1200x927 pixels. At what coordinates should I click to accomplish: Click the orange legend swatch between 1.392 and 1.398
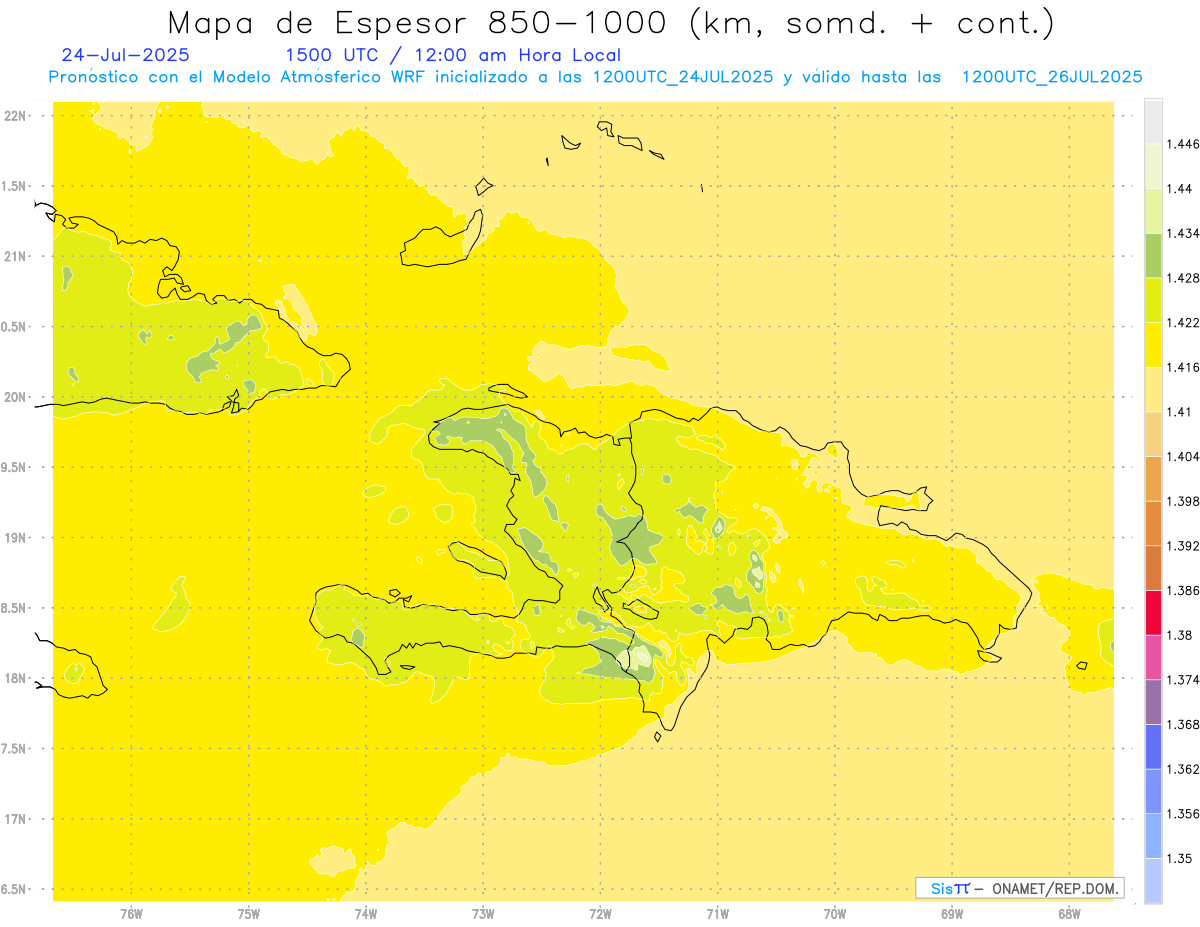tap(1154, 523)
